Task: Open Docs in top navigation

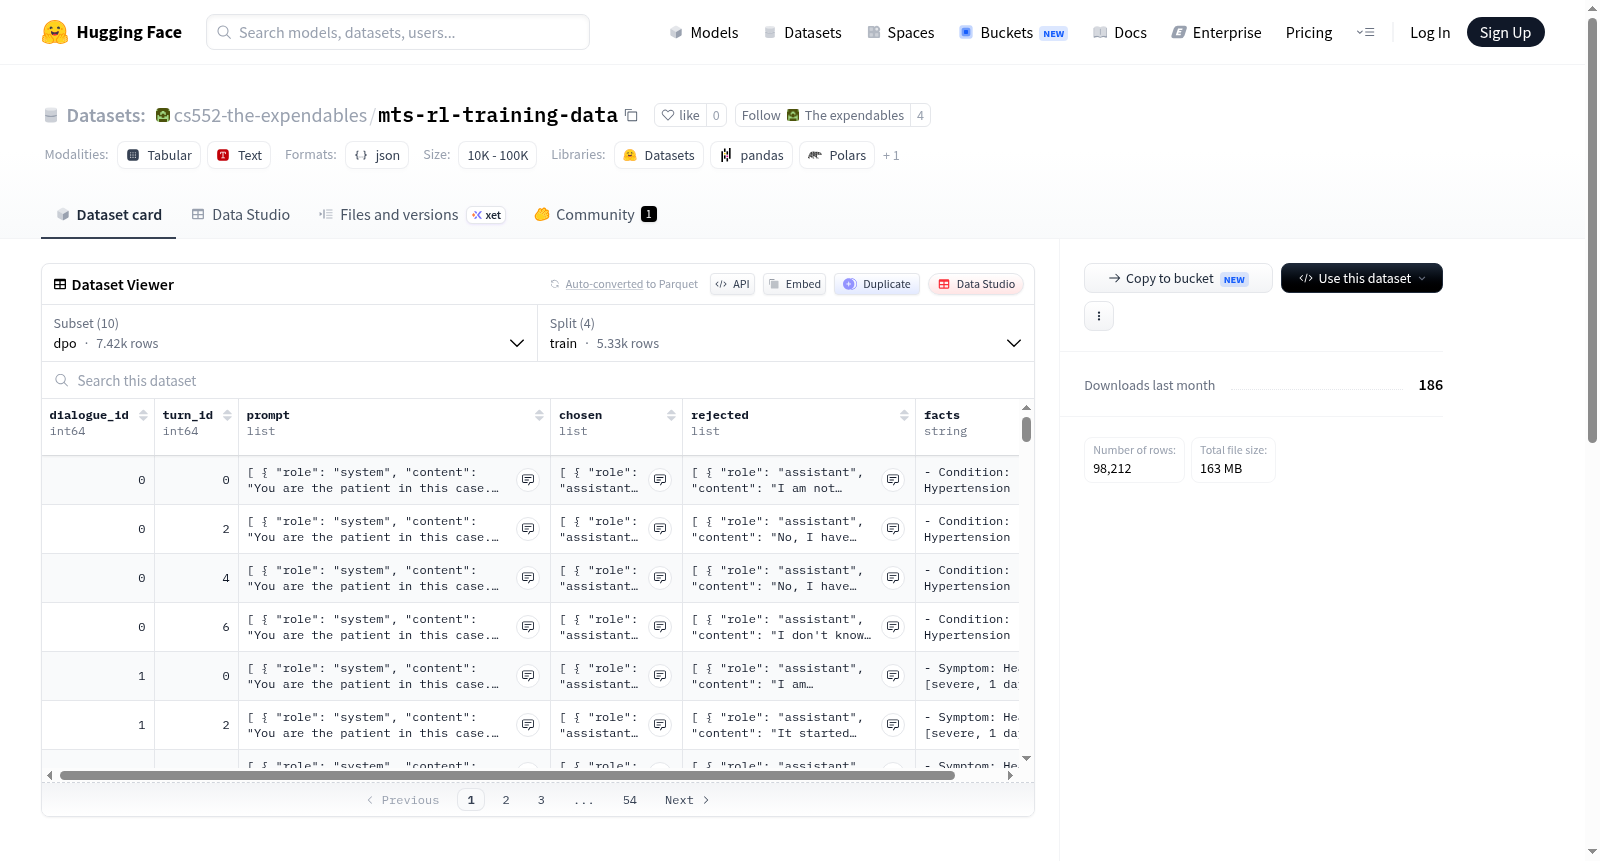Action: point(1120,32)
